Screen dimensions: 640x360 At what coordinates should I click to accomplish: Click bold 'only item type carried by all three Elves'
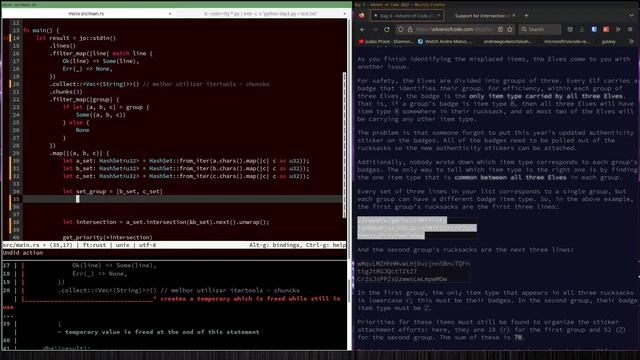[x=546, y=96]
